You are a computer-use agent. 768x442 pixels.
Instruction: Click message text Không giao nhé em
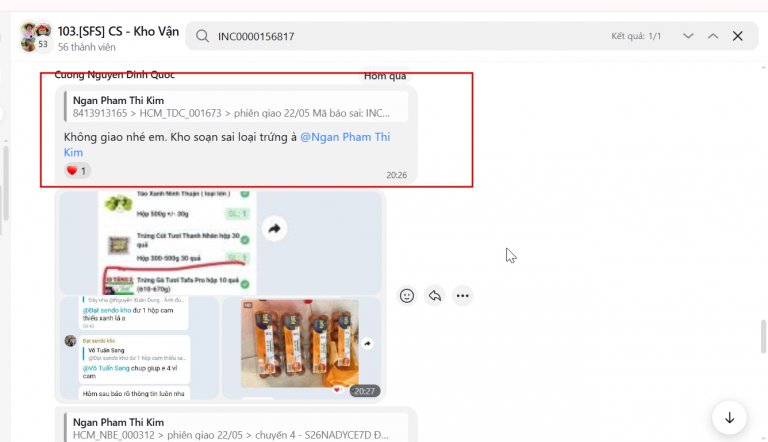point(115,137)
